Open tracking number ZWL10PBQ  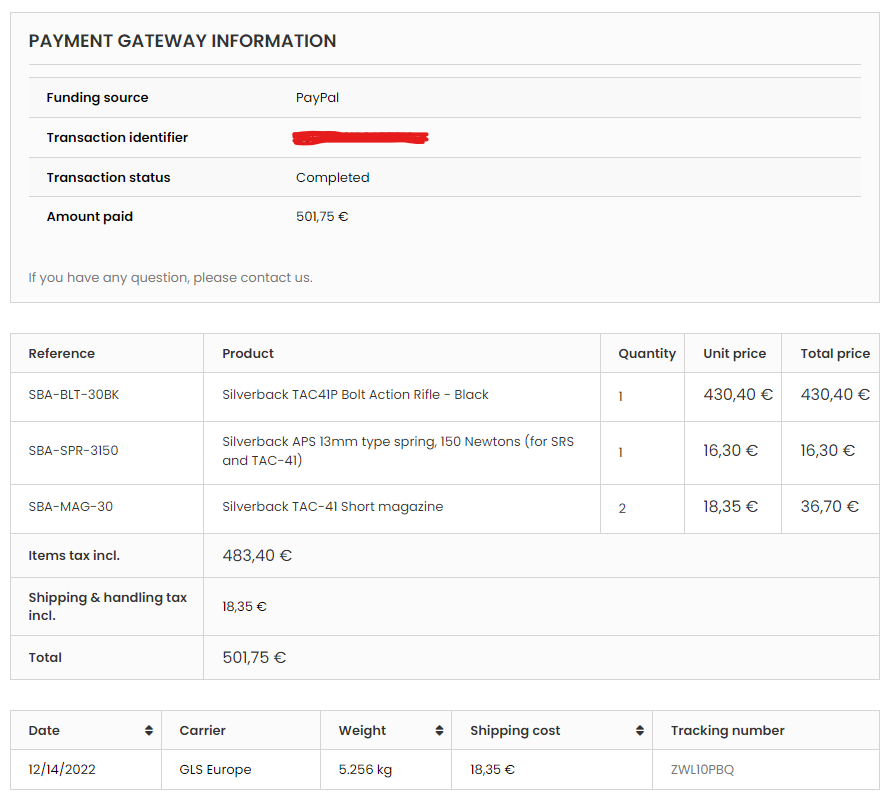(x=702, y=770)
